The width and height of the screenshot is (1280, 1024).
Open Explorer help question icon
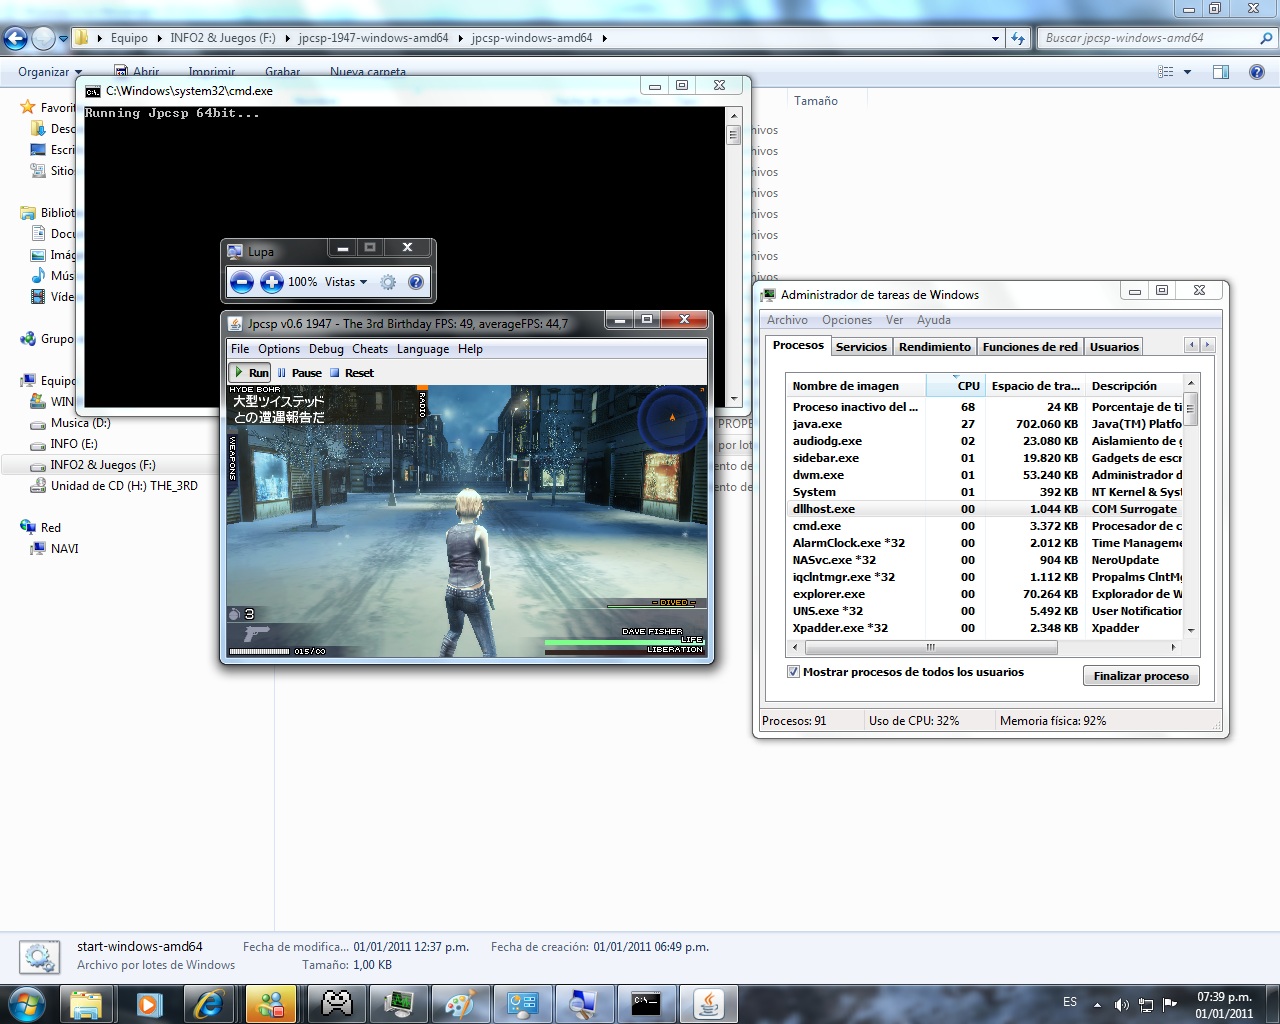pyautogui.click(x=1257, y=72)
